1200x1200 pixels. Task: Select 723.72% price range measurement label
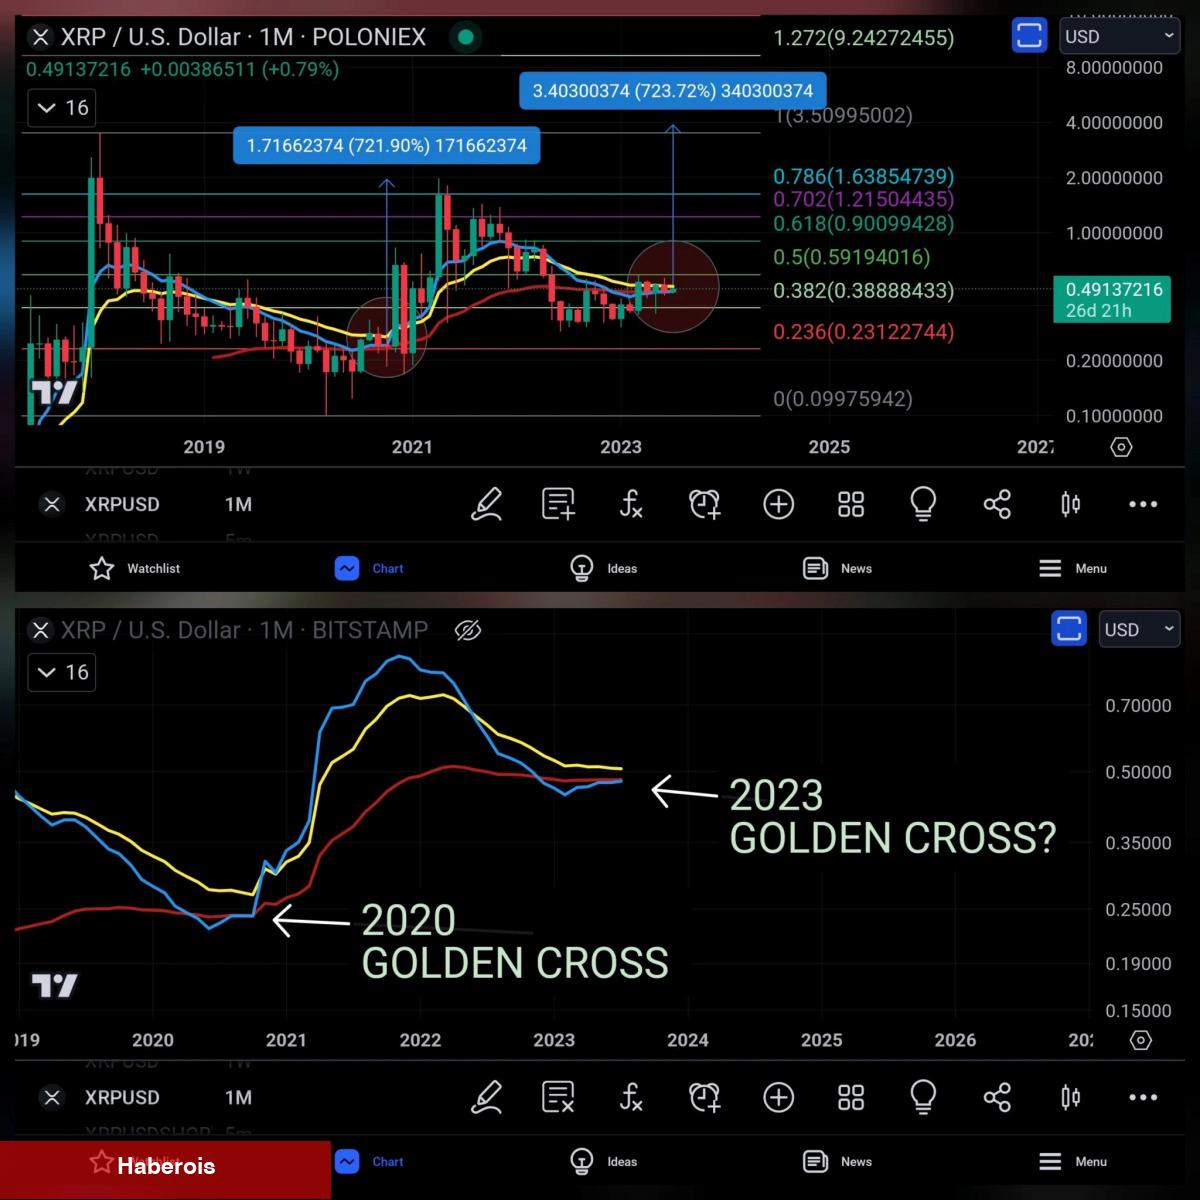673,90
